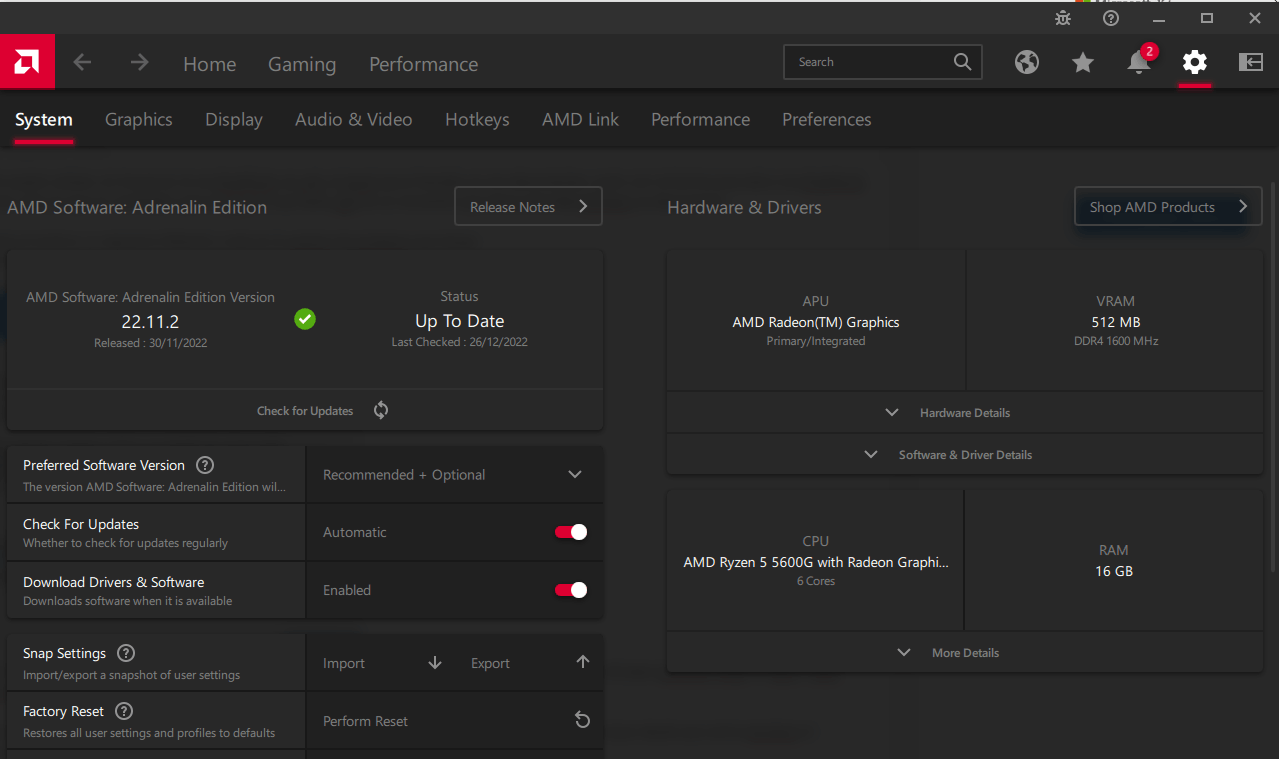This screenshot has width=1279, height=759.
Task: Open the top Performance menu
Action: [x=424, y=64]
